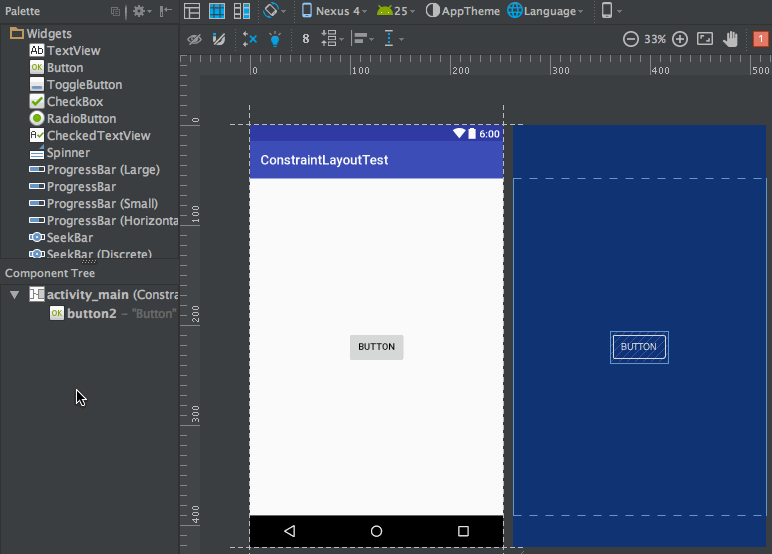Zoom in with the plus icon
Screen dimensions: 772x554
coord(680,39)
